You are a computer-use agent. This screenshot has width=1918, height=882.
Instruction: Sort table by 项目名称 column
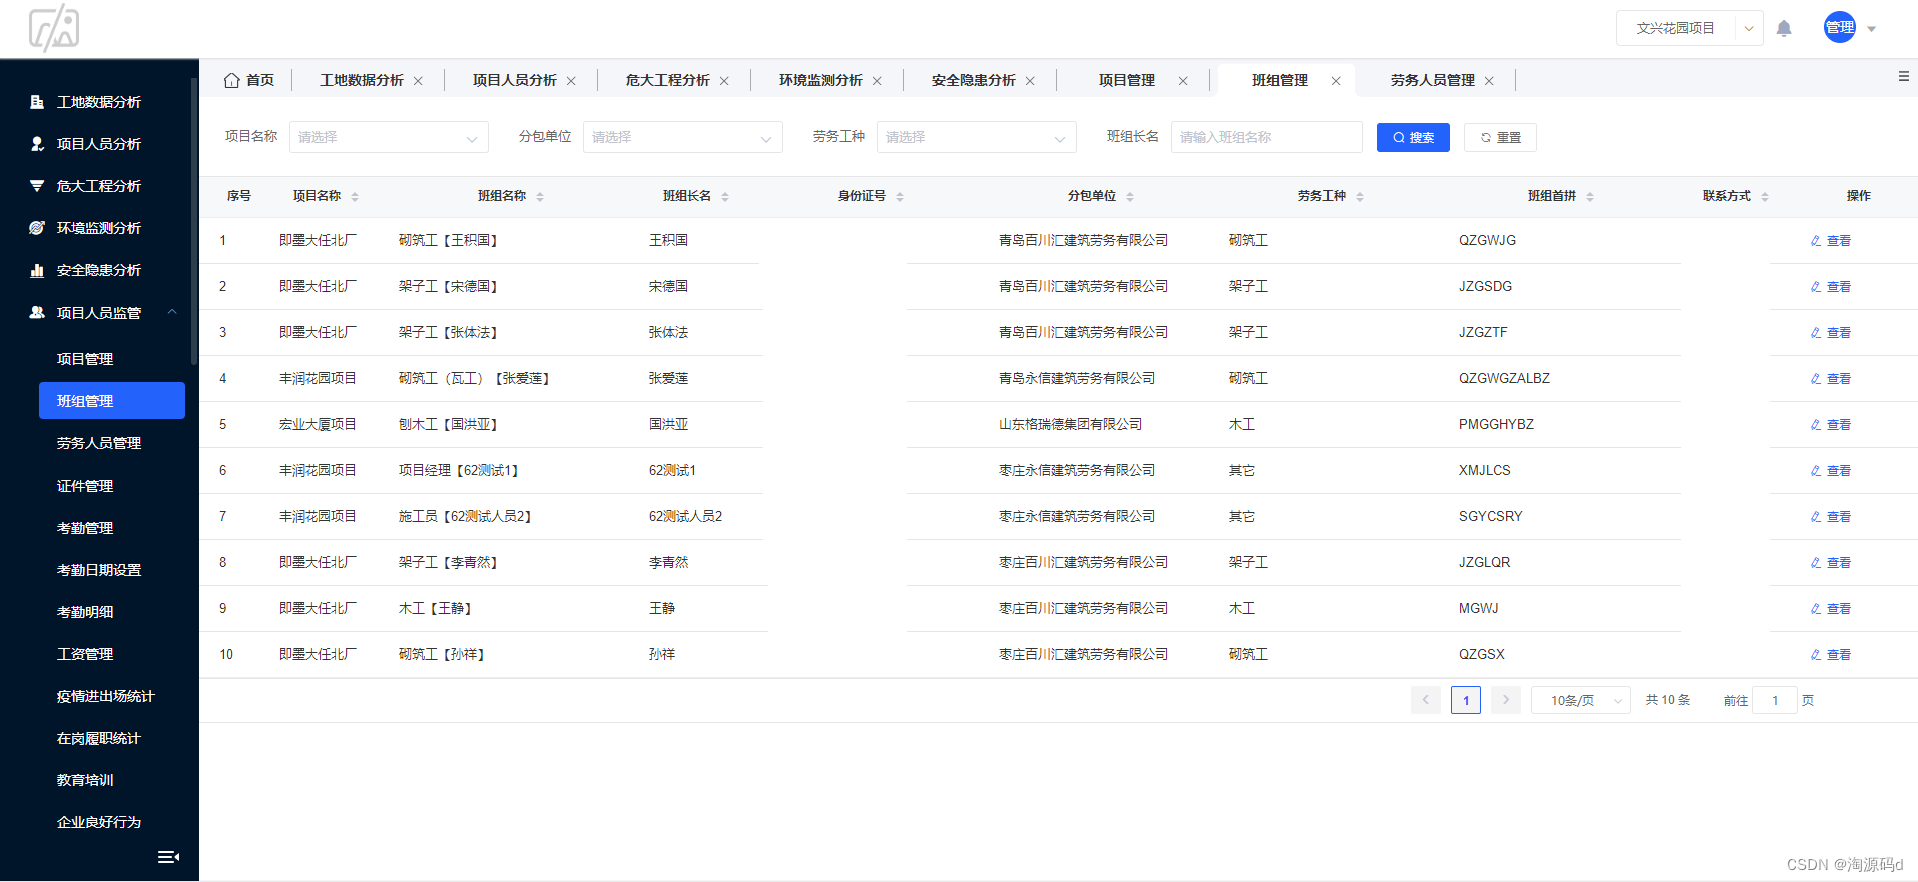pyautogui.click(x=355, y=197)
